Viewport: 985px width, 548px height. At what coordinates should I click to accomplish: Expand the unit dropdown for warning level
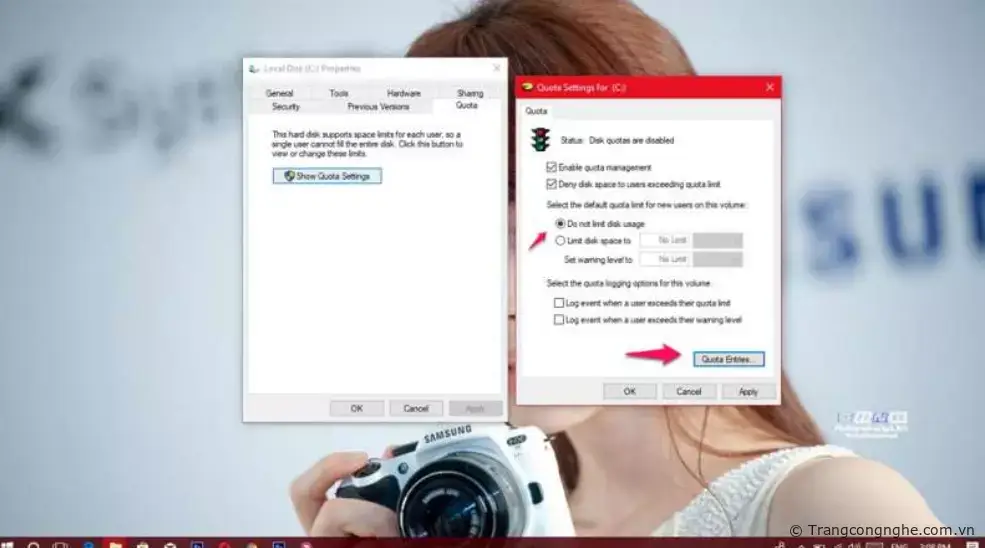point(718,259)
